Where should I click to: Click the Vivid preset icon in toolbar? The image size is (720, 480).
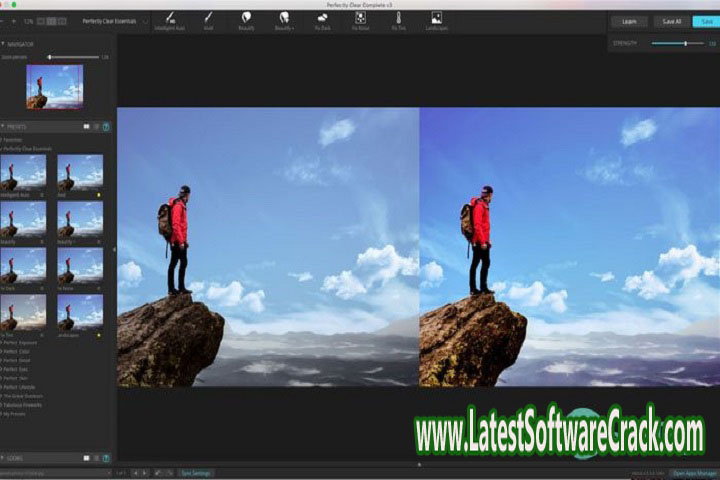click(x=209, y=17)
